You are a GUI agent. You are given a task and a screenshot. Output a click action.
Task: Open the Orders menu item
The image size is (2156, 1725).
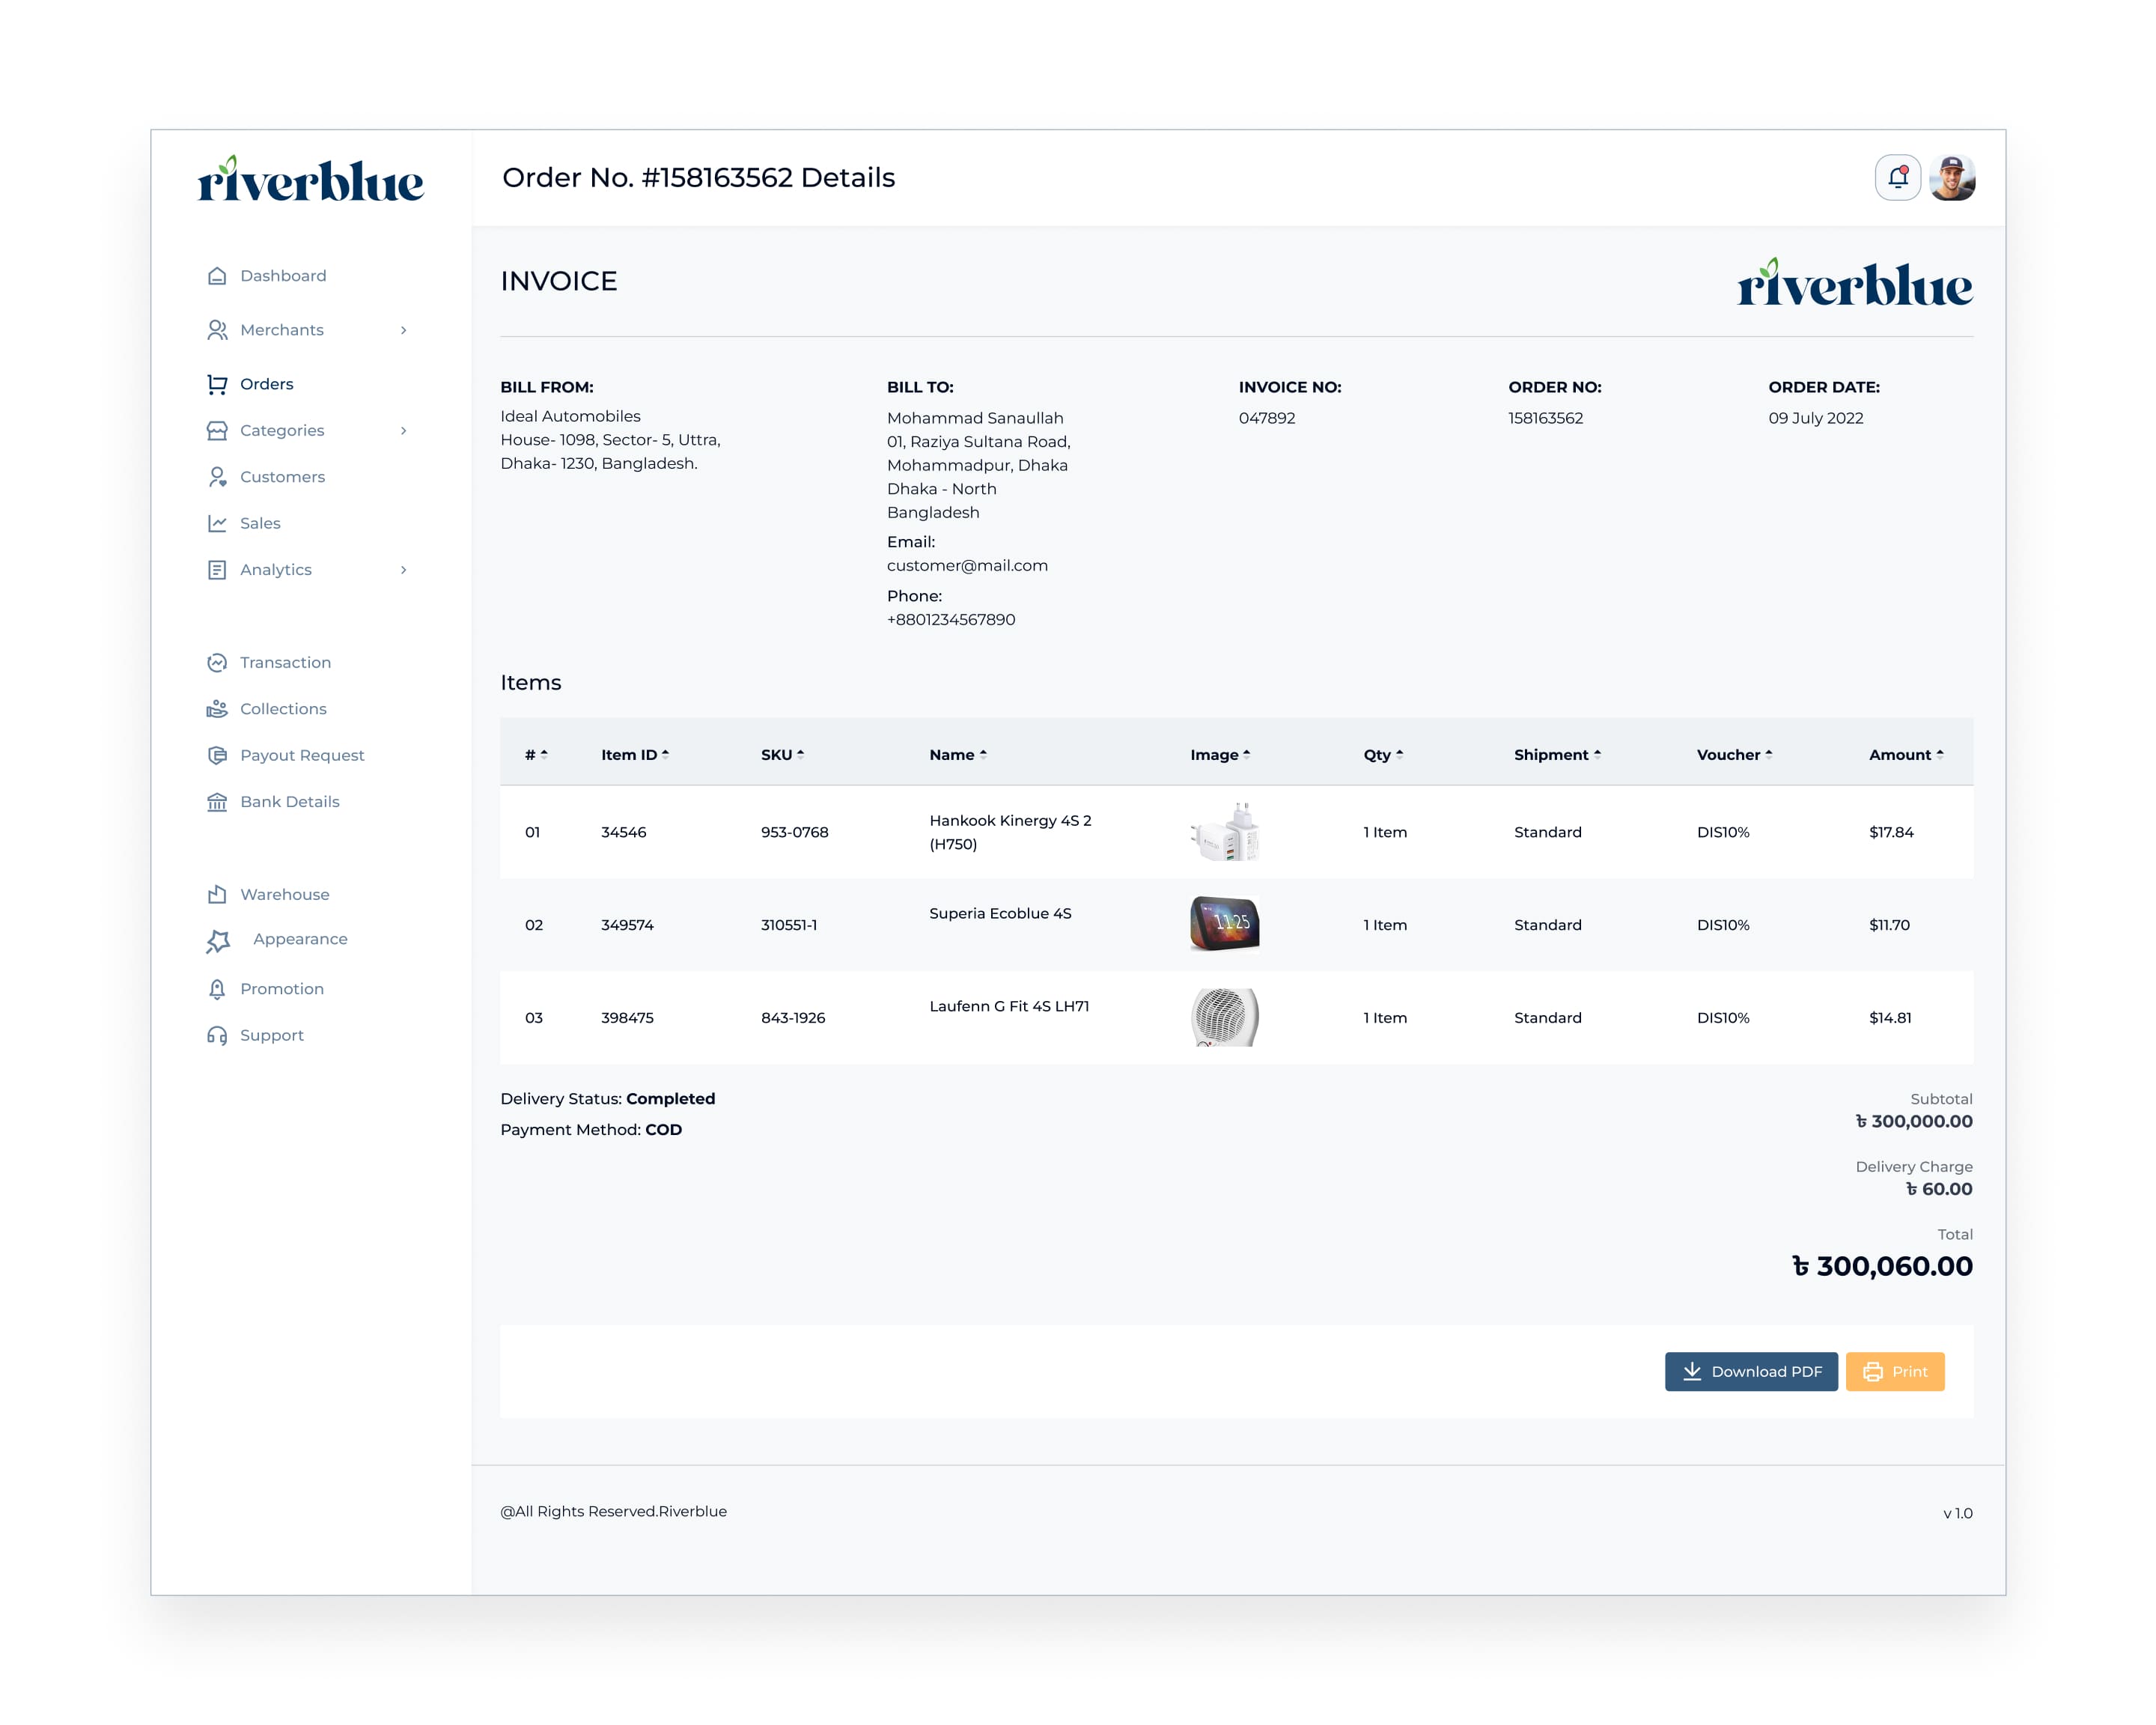coord(266,384)
